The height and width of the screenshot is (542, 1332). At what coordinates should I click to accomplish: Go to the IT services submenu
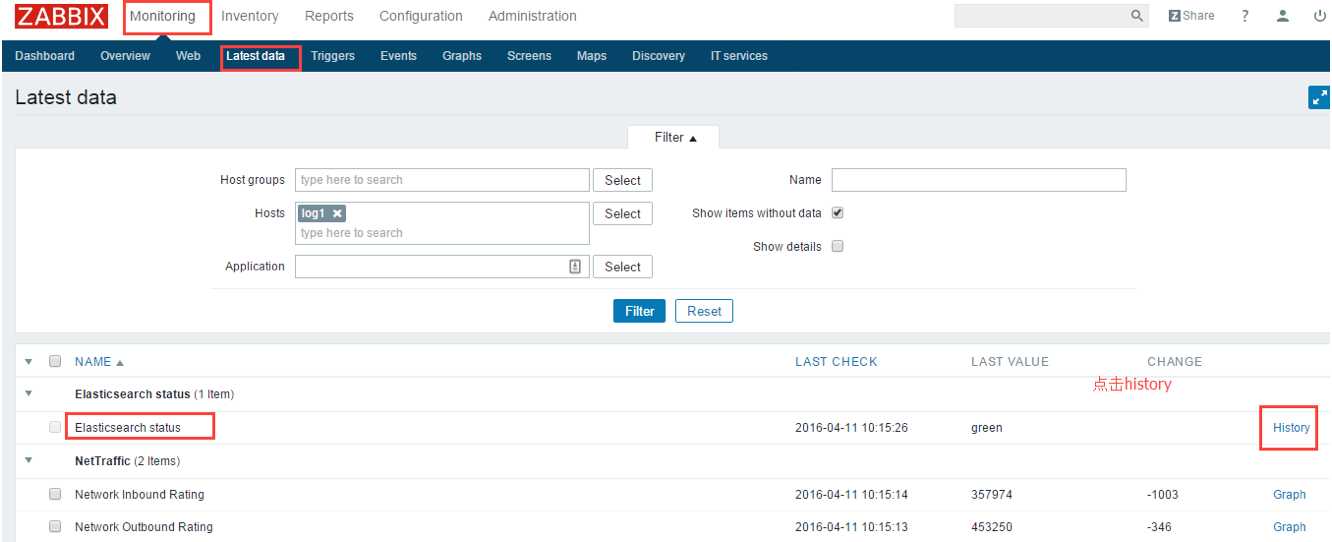(739, 56)
